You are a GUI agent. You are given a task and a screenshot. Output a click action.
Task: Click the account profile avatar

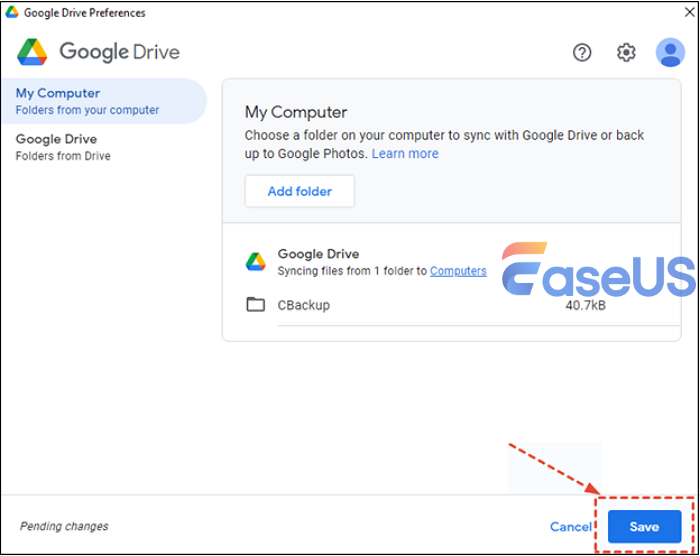(670, 53)
